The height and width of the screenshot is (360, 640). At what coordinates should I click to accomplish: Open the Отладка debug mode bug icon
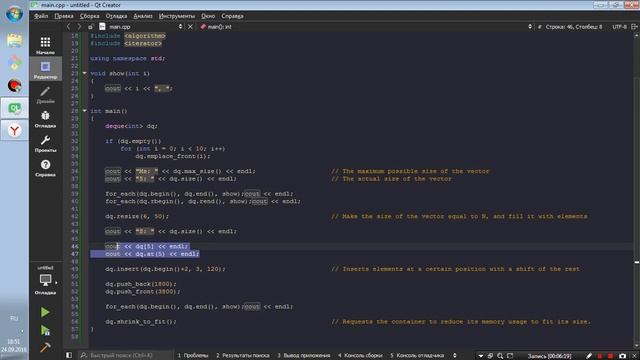pyautogui.click(x=45, y=119)
